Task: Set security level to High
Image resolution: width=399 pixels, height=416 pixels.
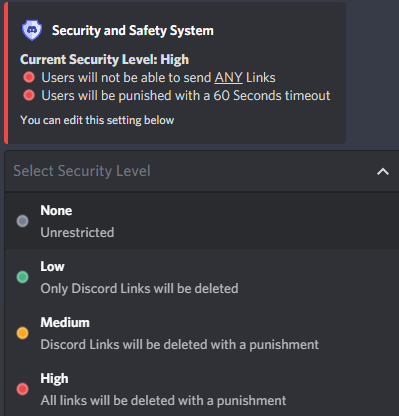Action: (x=202, y=389)
